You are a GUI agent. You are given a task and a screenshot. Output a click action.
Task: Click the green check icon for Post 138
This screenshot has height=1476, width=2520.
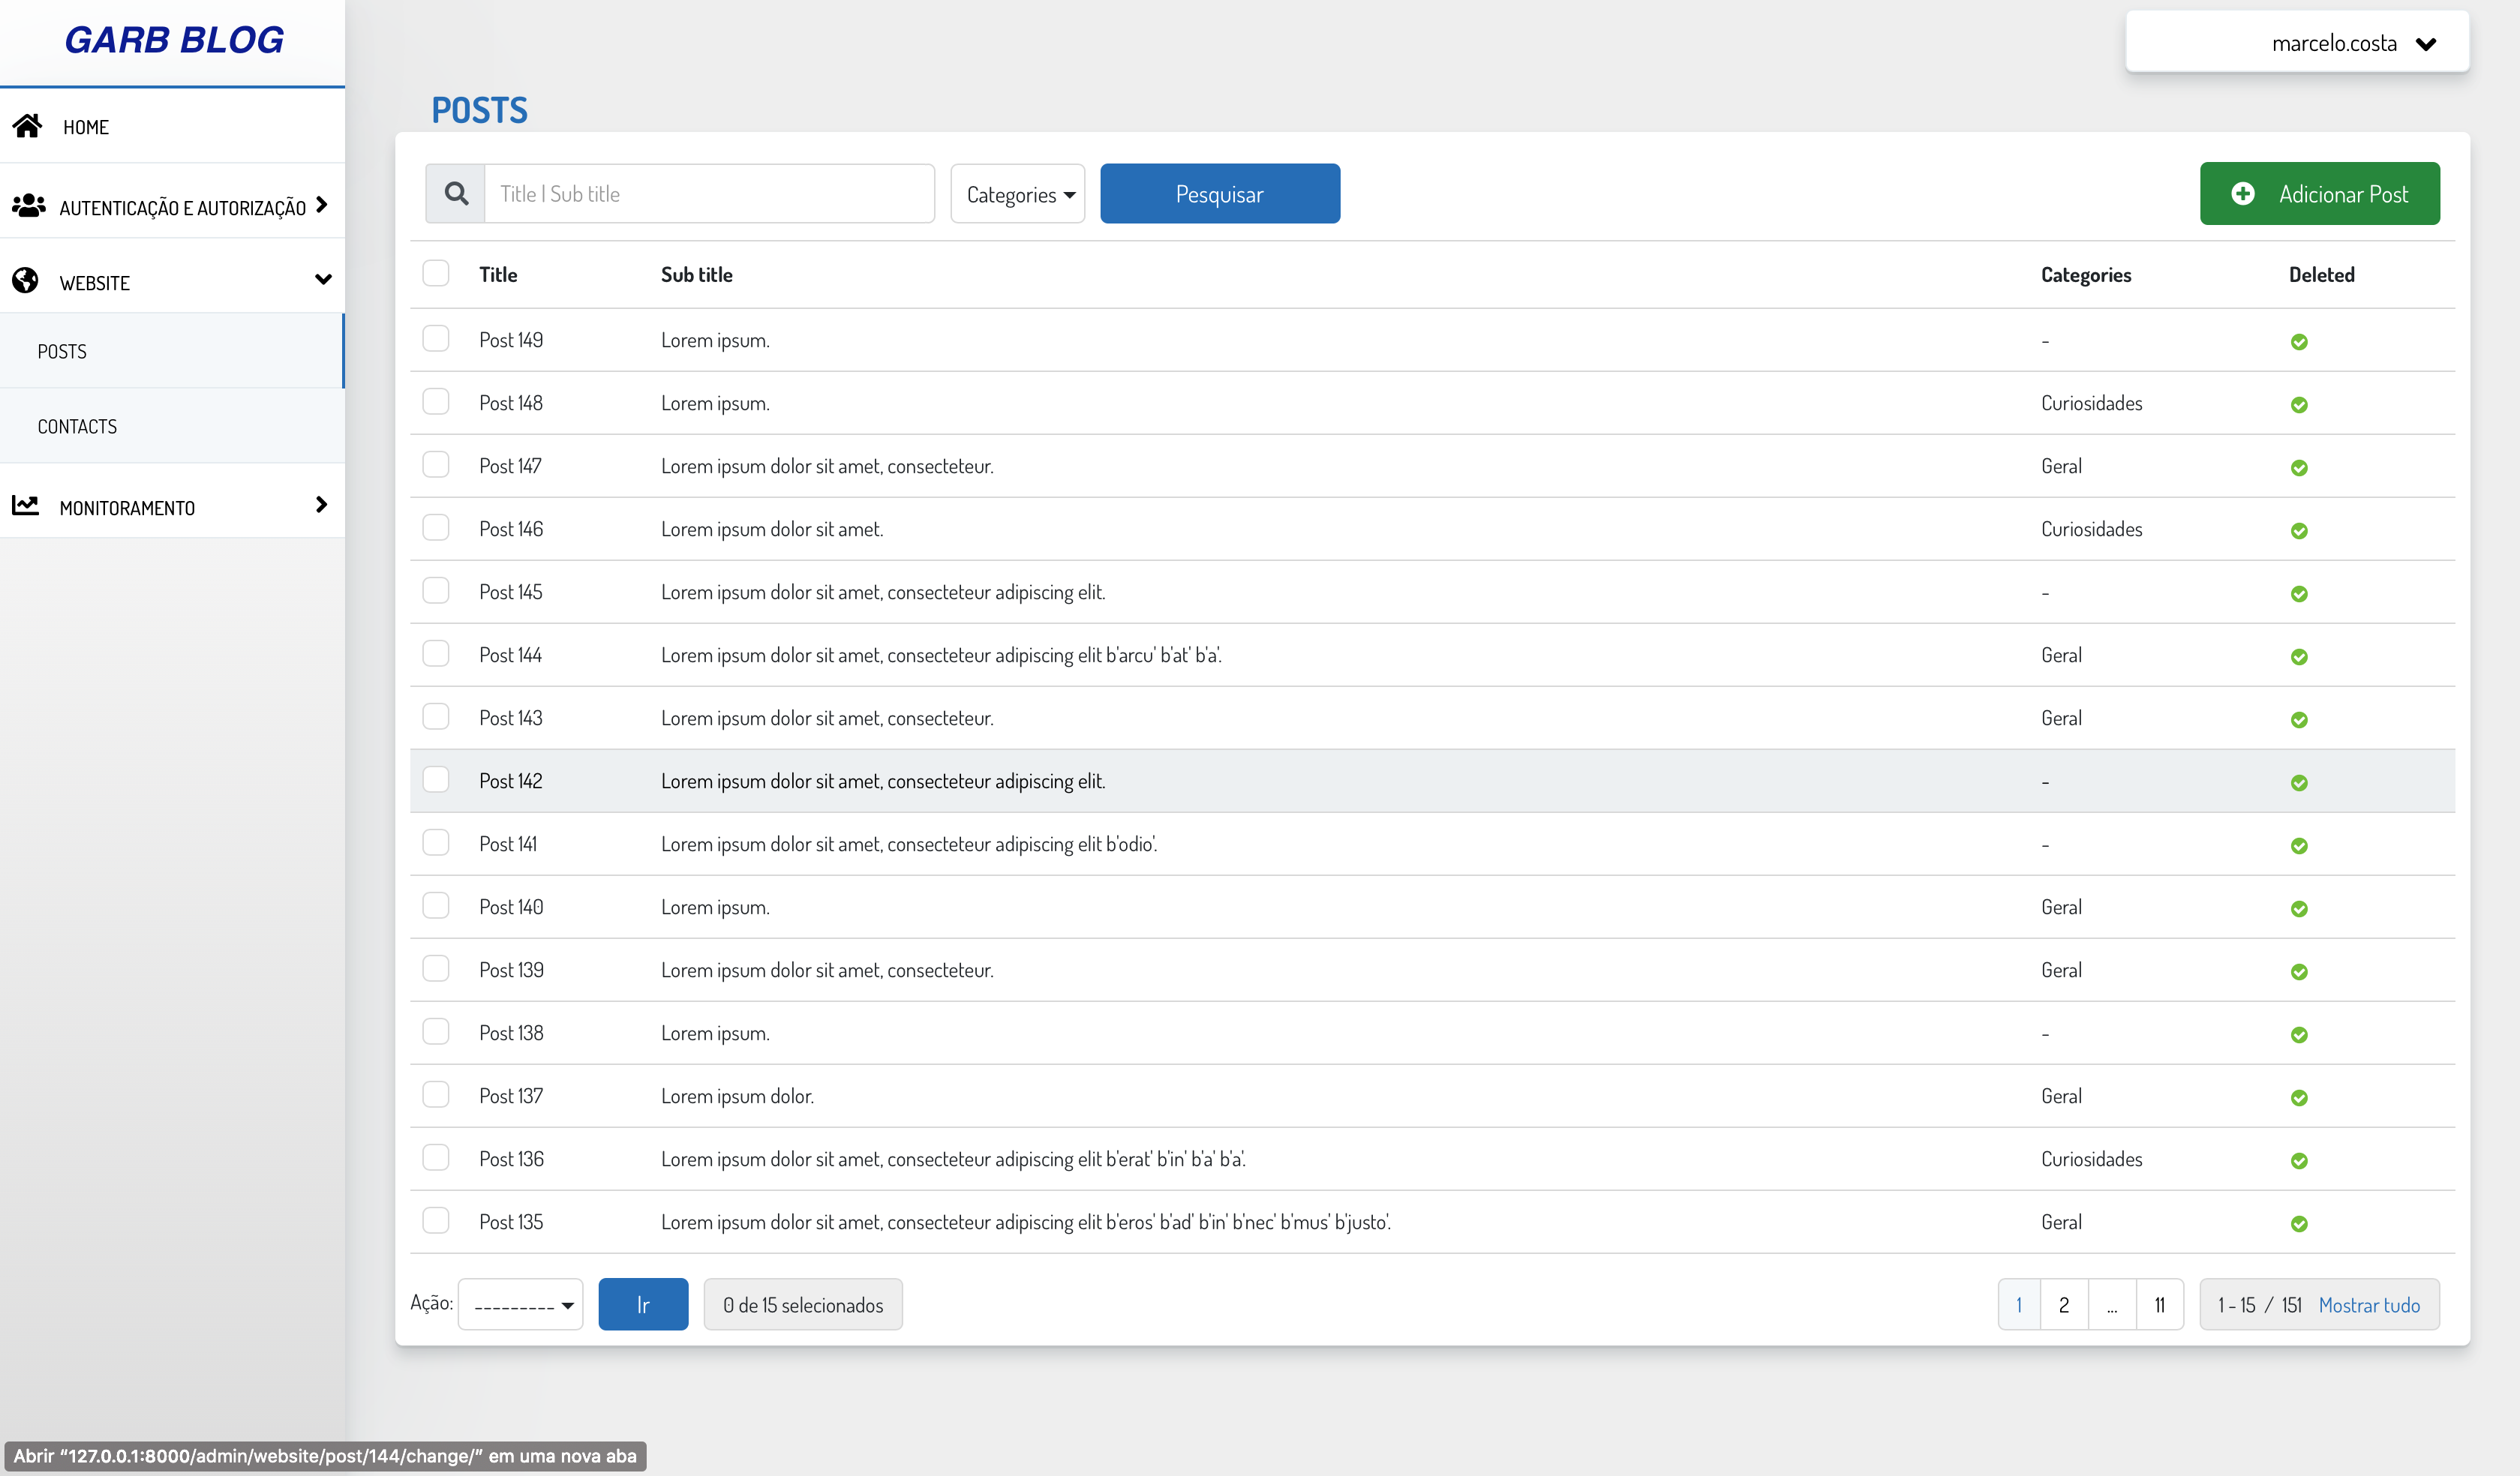[2299, 1035]
